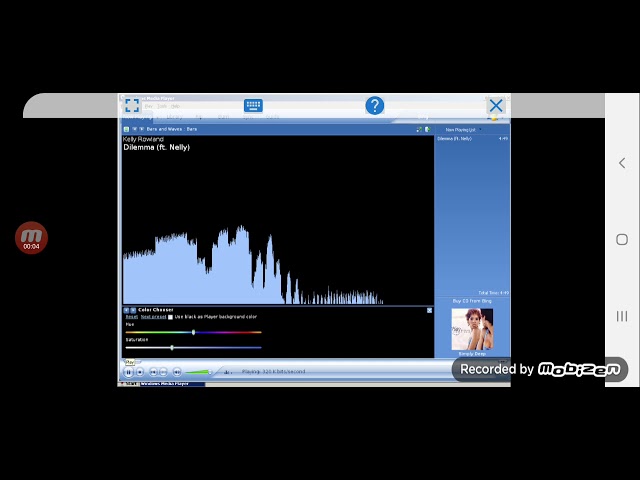Open the Help menu
The image size is (640, 480).
pos(175,106)
